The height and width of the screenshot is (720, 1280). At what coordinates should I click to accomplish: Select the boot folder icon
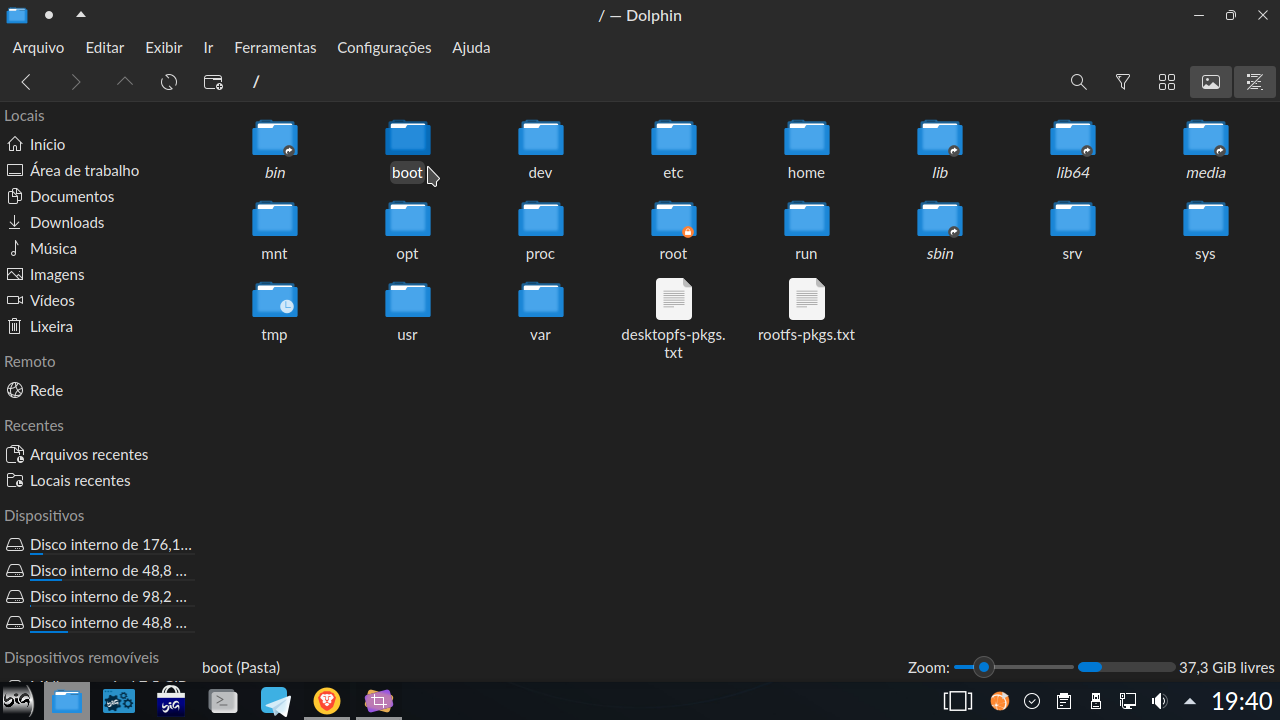(x=408, y=138)
